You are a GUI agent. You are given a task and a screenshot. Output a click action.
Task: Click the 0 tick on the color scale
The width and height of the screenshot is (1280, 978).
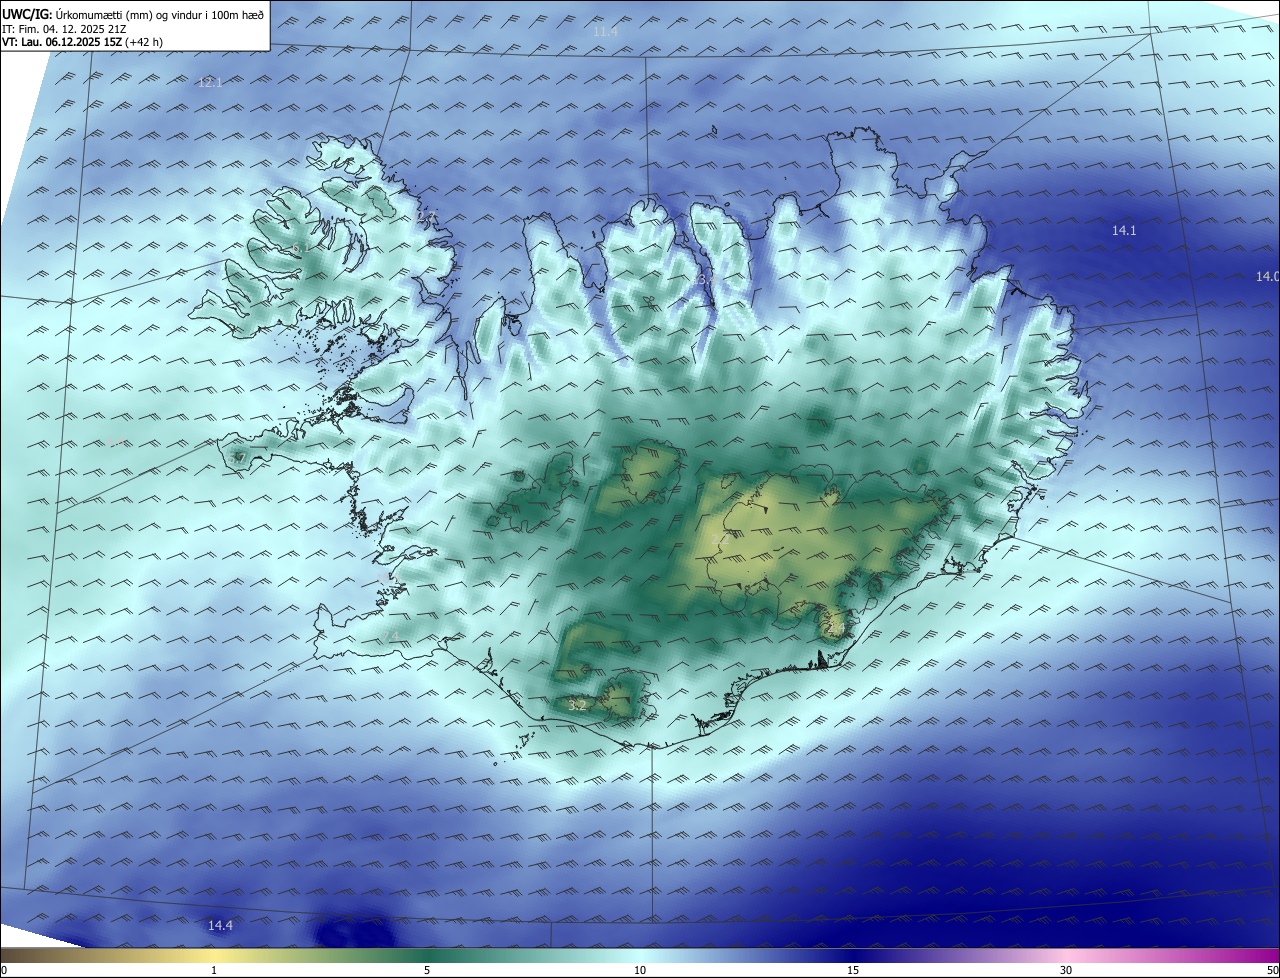tap(4, 970)
